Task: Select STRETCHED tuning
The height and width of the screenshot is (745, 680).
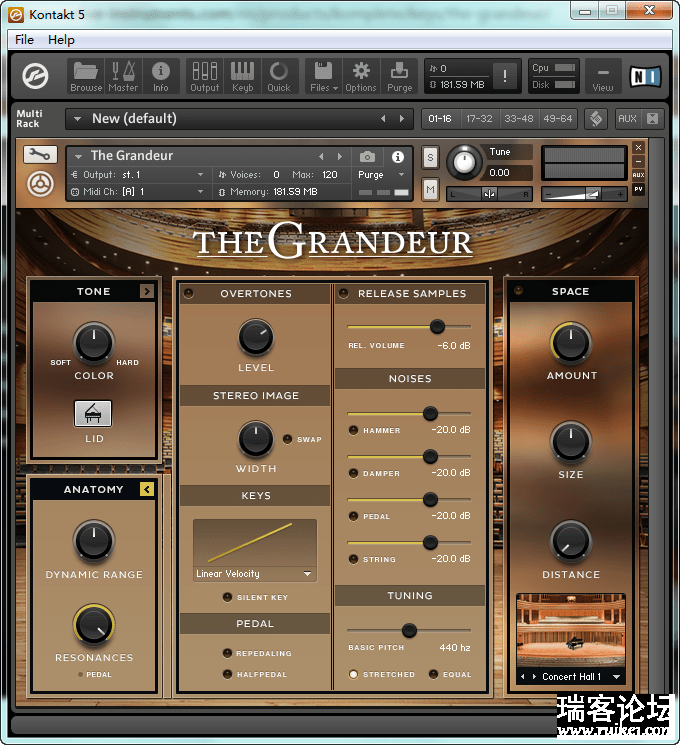Action: (x=353, y=674)
